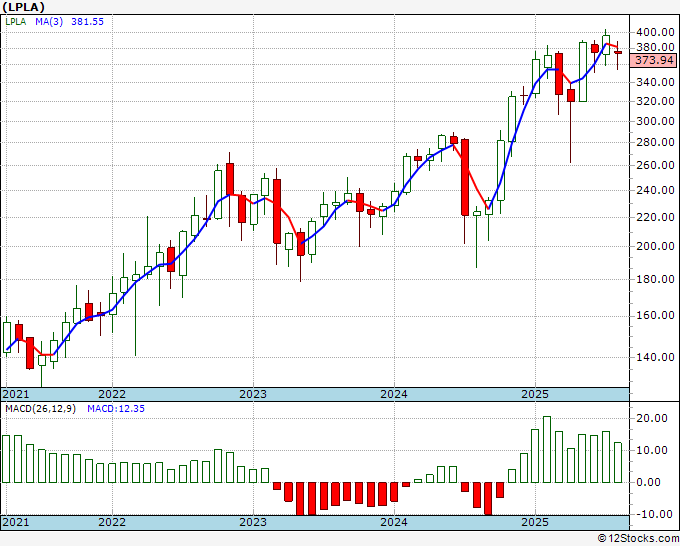Click 2022 on the MACD timeline
Viewport: 680px width, 546px height.
[112, 522]
